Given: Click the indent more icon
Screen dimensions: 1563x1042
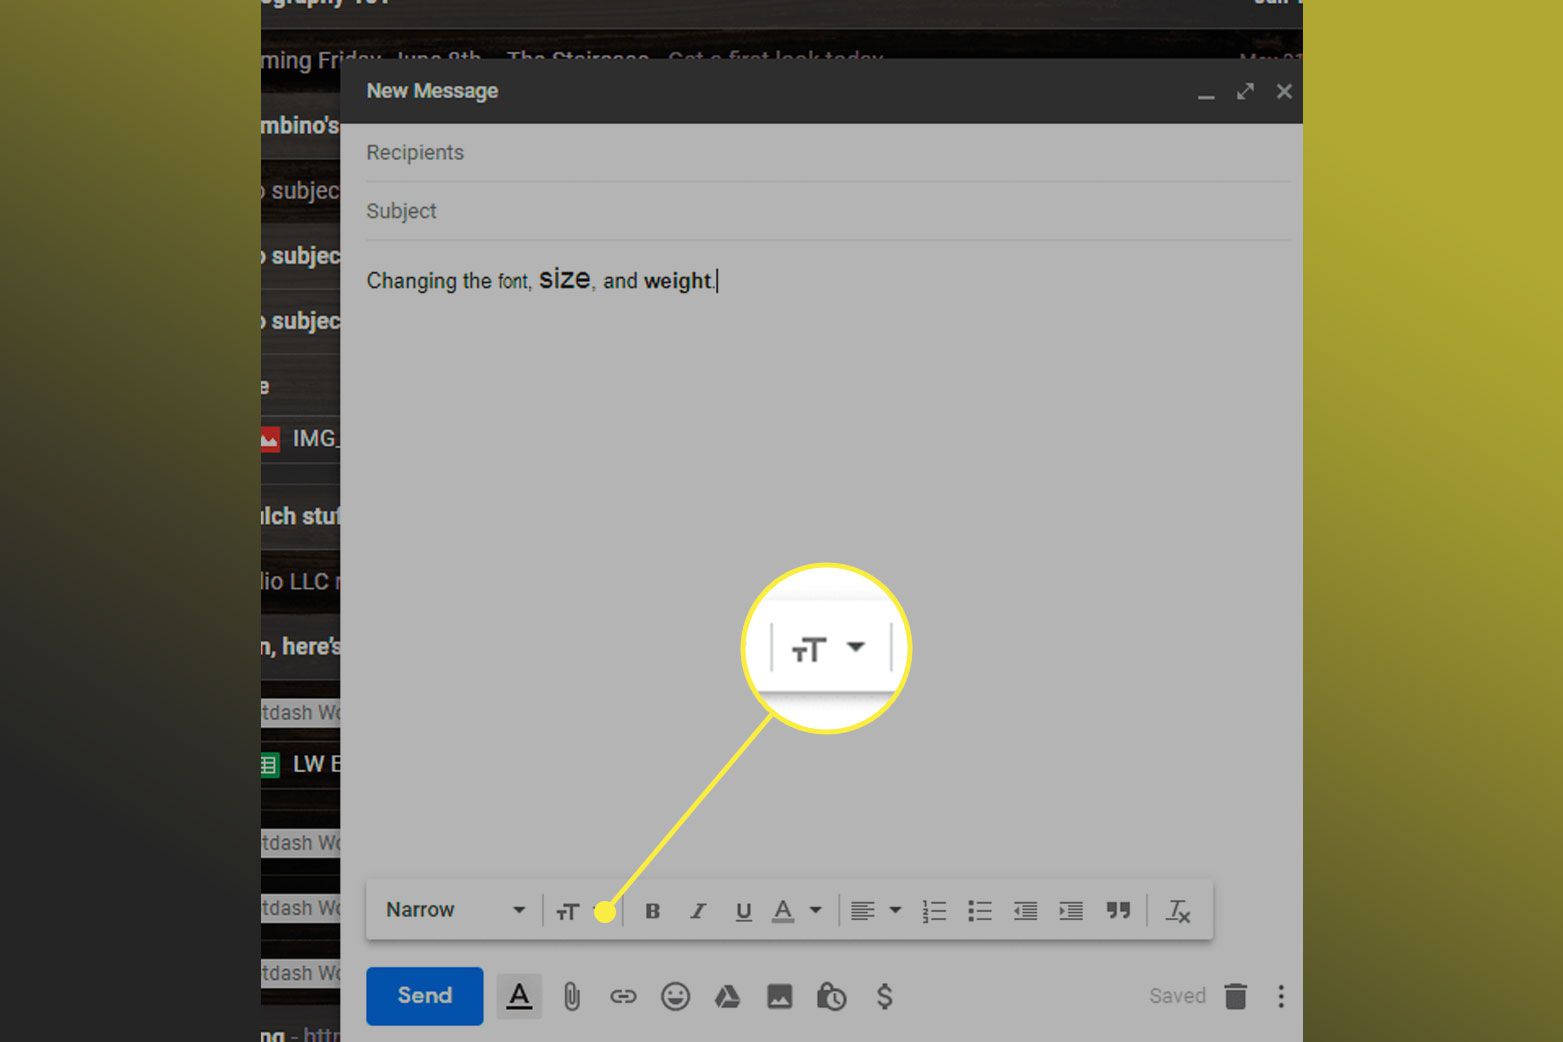Looking at the screenshot, I should coord(1071,911).
